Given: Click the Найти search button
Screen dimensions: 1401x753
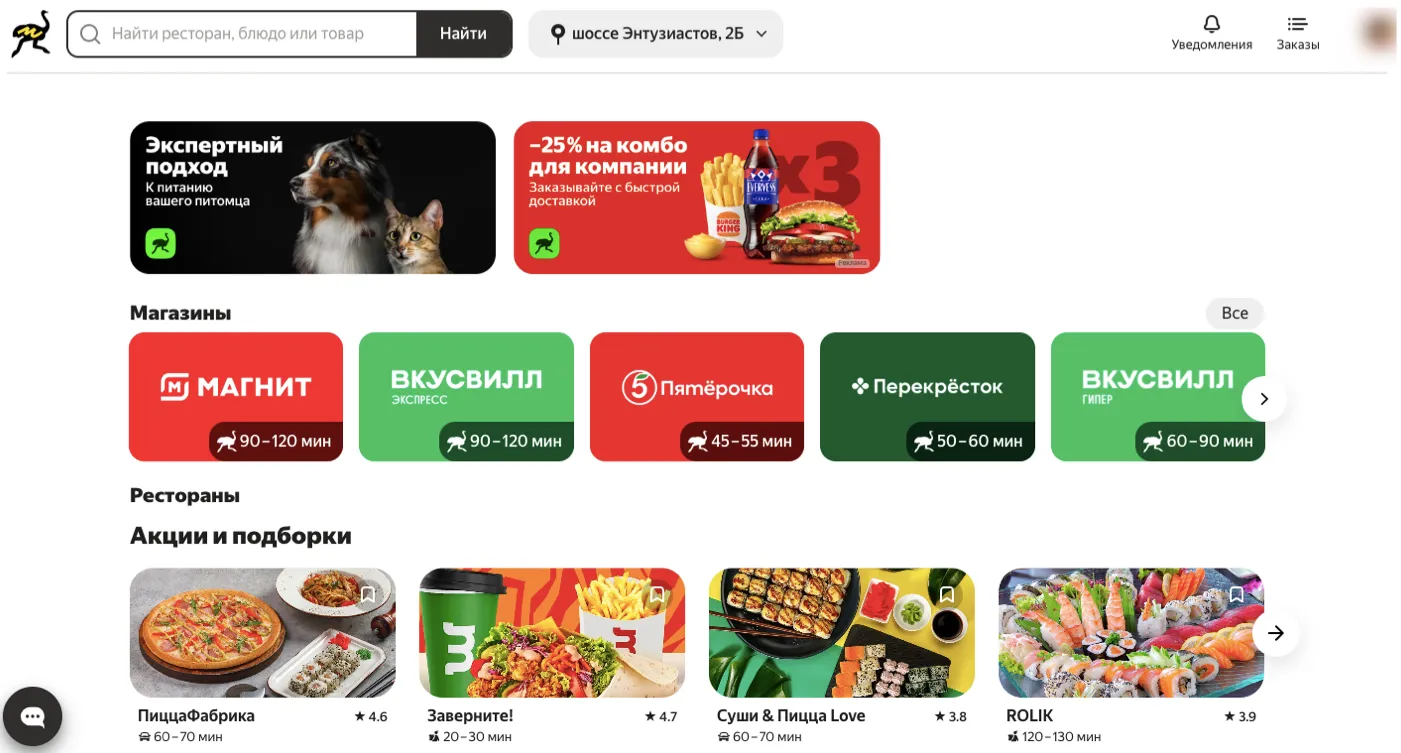Looking at the screenshot, I should pyautogui.click(x=464, y=34).
